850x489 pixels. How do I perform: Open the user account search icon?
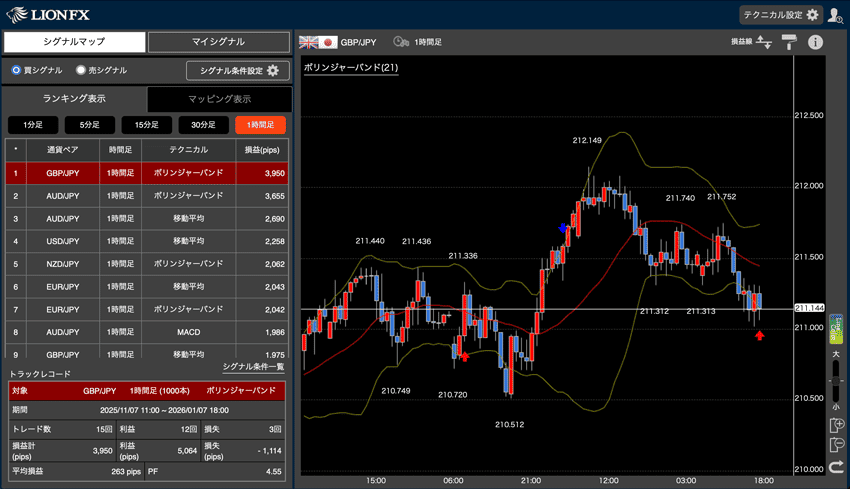[x=835, y=15]
